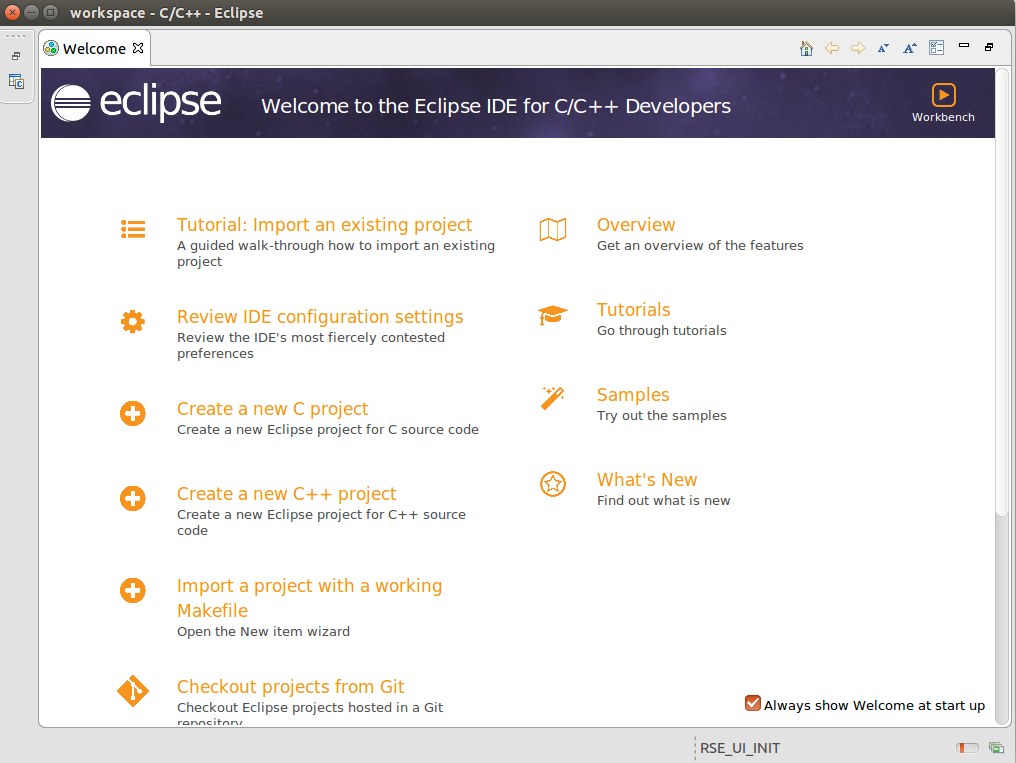Click the graduation cap Tutorials icon
The image size is (1016, 763).
point(553,315)
